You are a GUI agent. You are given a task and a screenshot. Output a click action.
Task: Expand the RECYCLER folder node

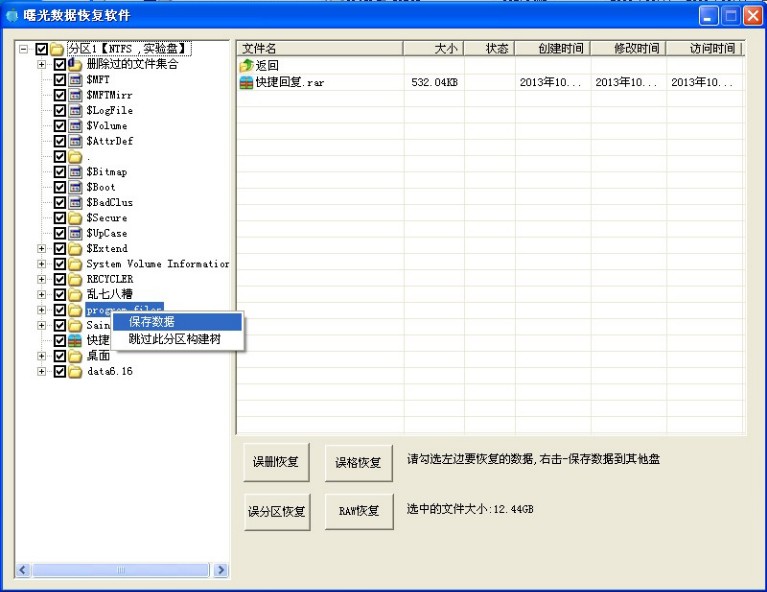(x=42, y=279)
